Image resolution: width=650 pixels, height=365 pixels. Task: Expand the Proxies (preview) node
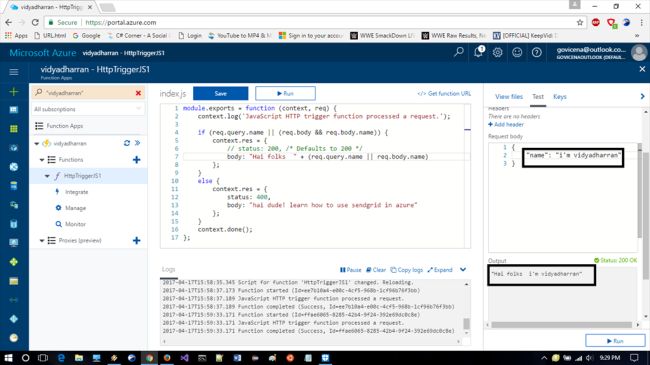42,241
